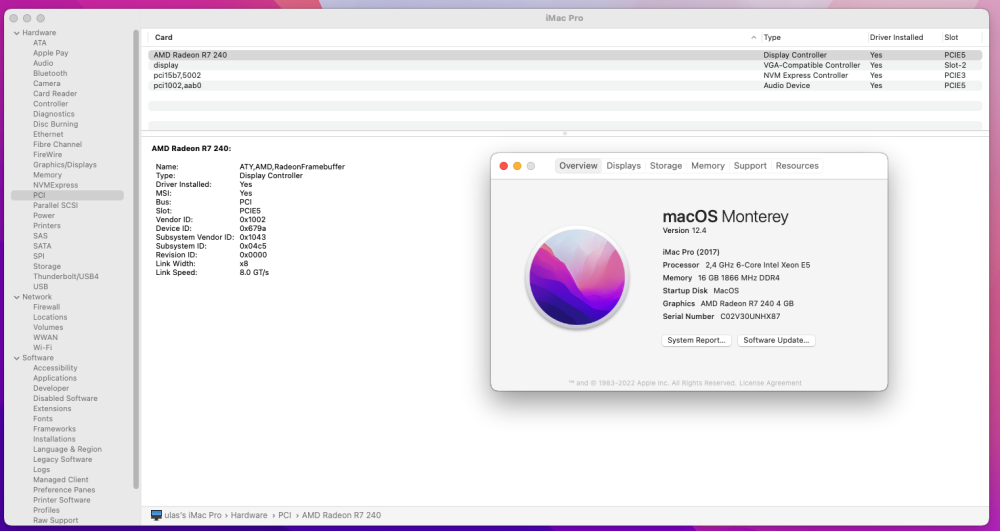Image resolution: width=1000 pixels, height=531 pixels.
Task: Open the Support tab
Action: tap(750, 166)
